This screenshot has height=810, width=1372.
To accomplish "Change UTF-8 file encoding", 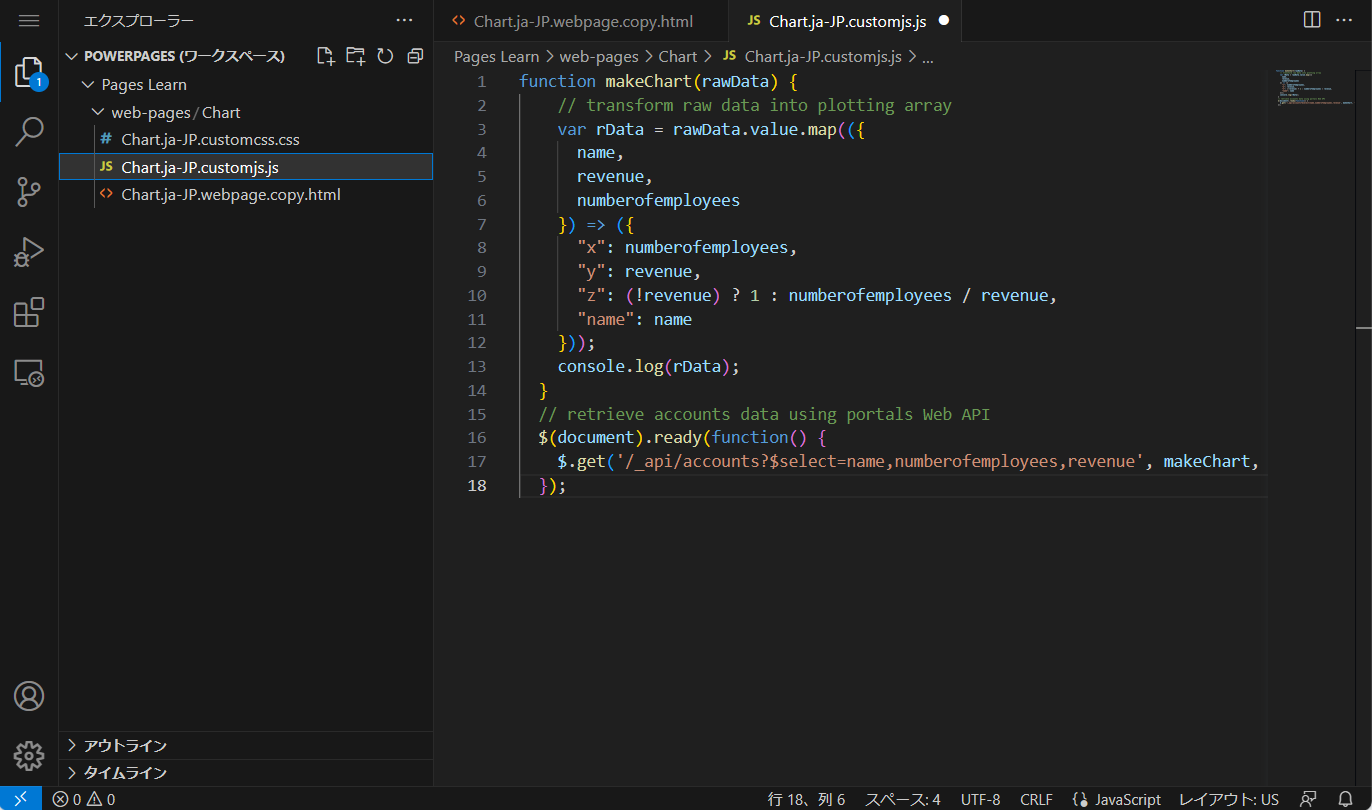I will point(980,799).
